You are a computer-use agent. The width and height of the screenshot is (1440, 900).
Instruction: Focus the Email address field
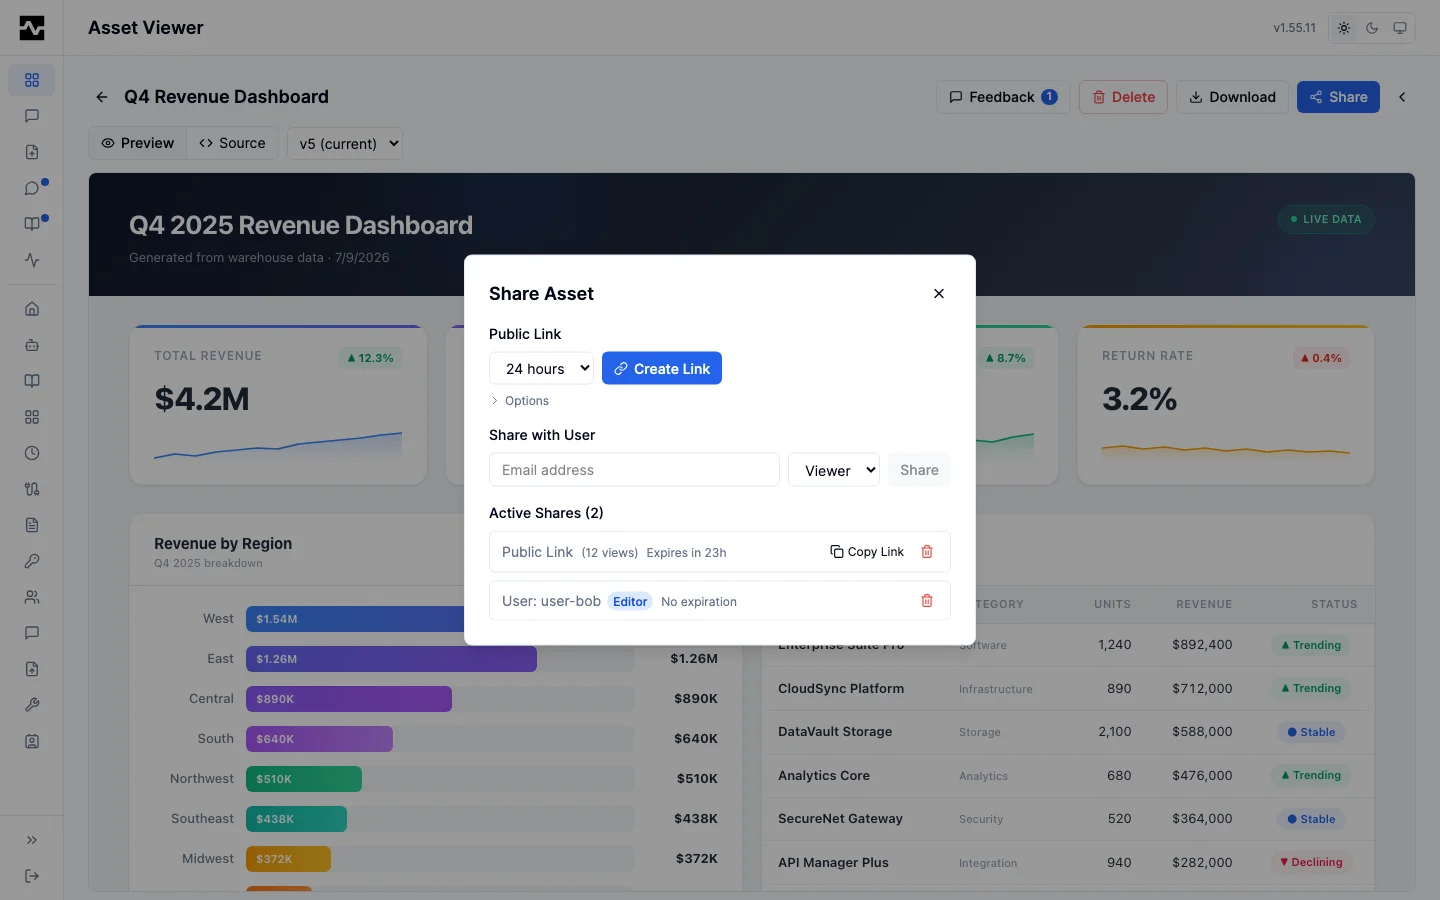634,470
